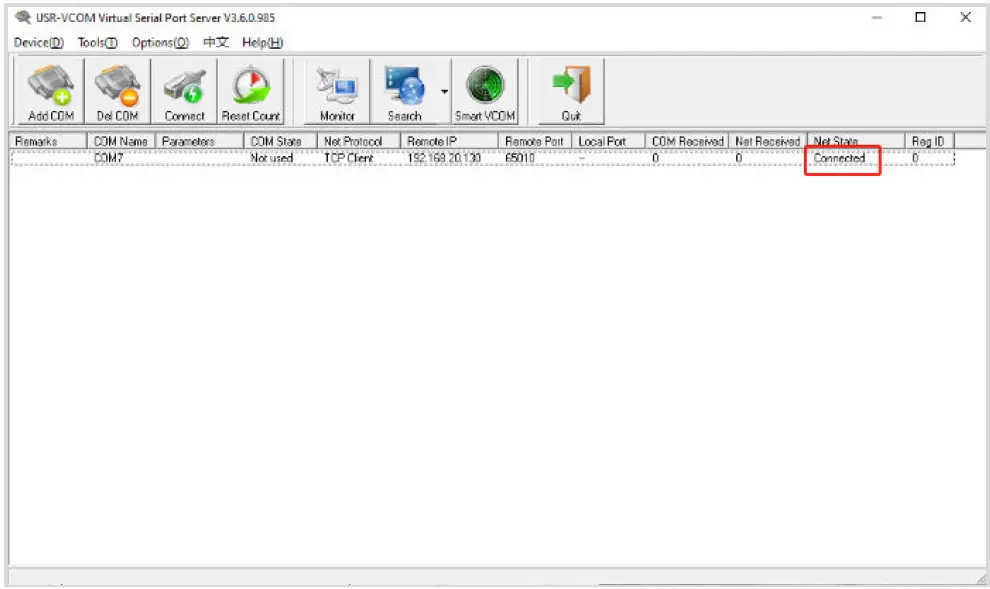This screenshot has height=589, width=990.
Task: Click the Add COM toolbar icon
Action: click(50, 92)
